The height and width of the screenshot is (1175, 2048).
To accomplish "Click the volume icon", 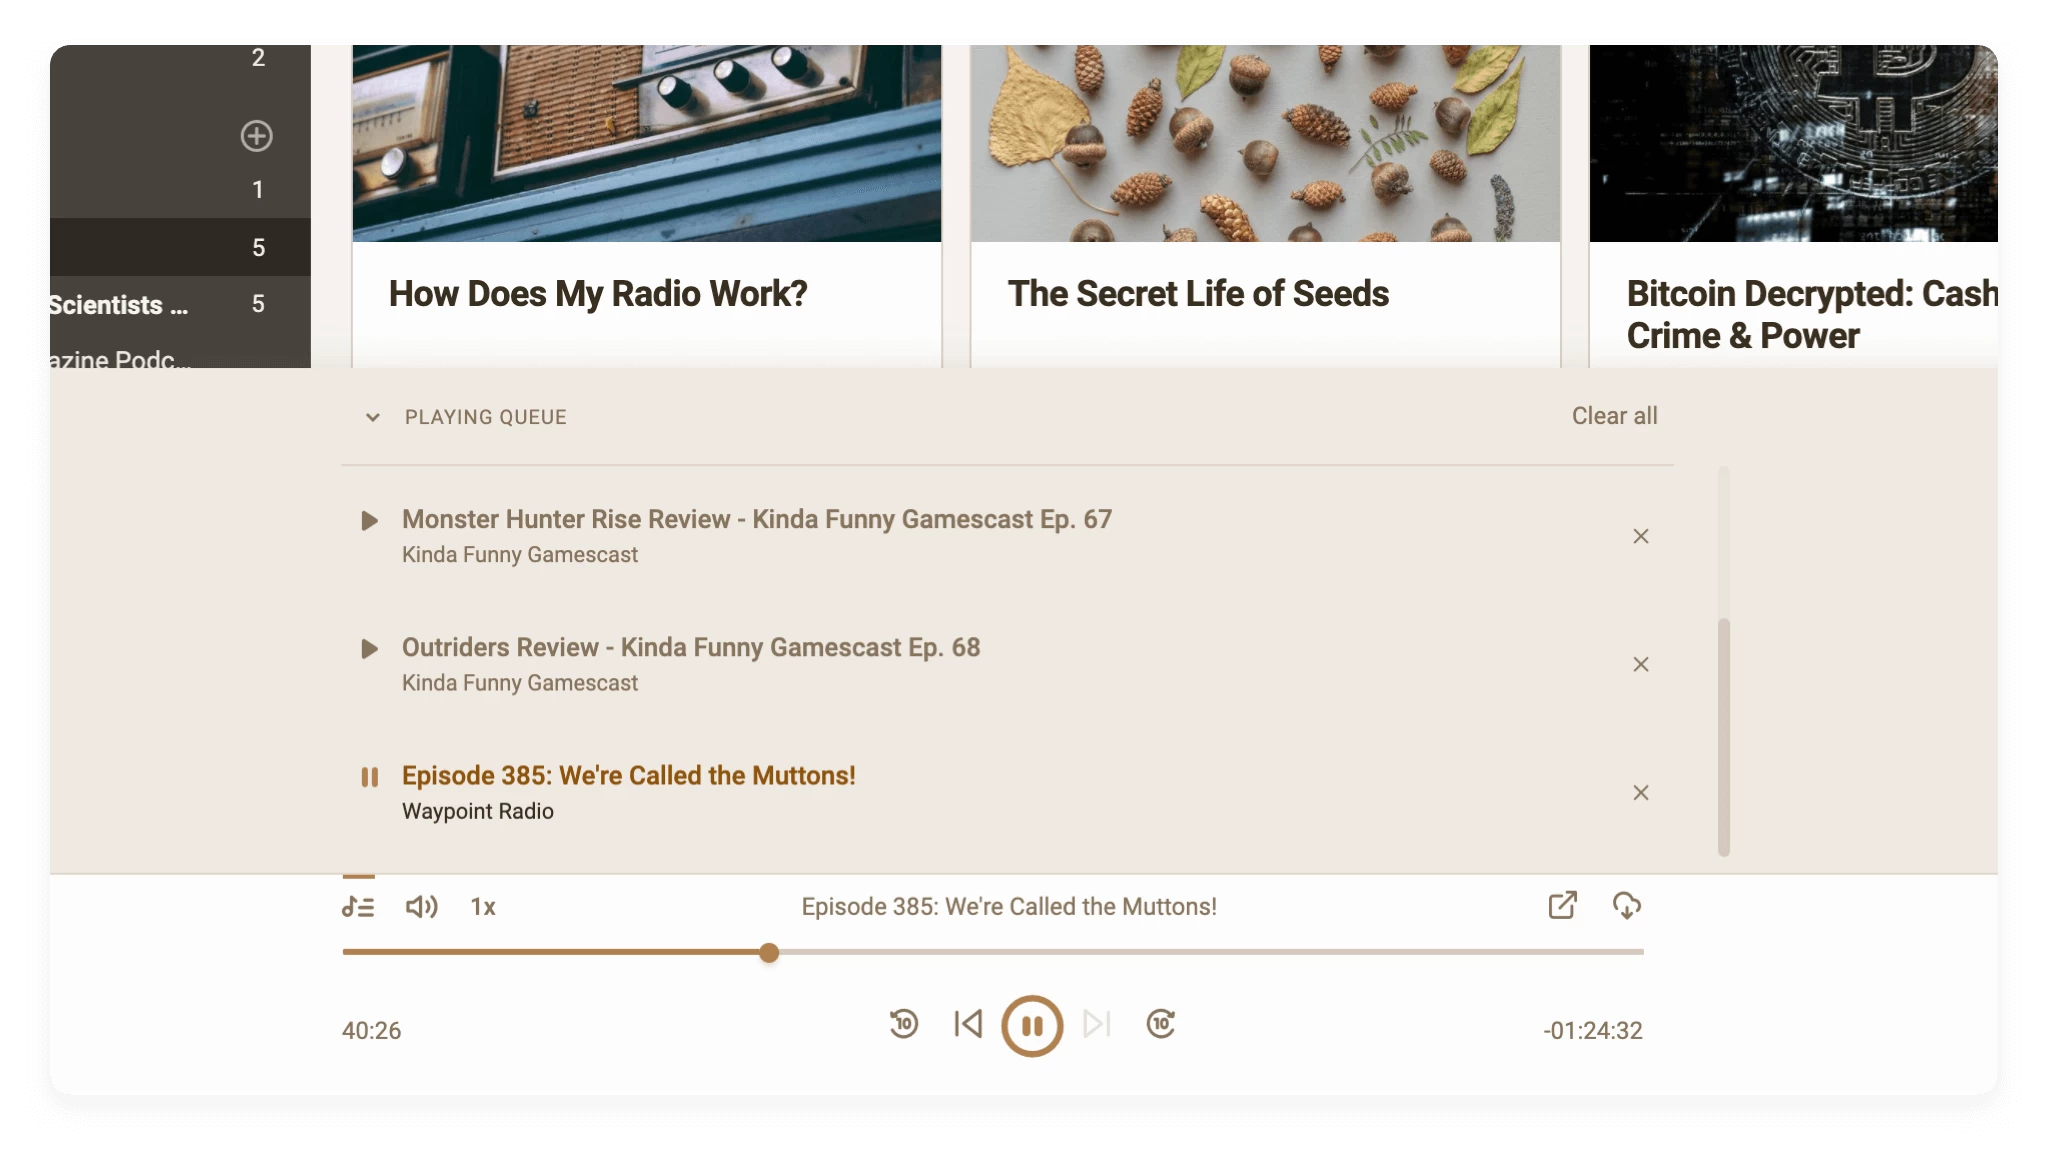I will [x=421, y=906].
